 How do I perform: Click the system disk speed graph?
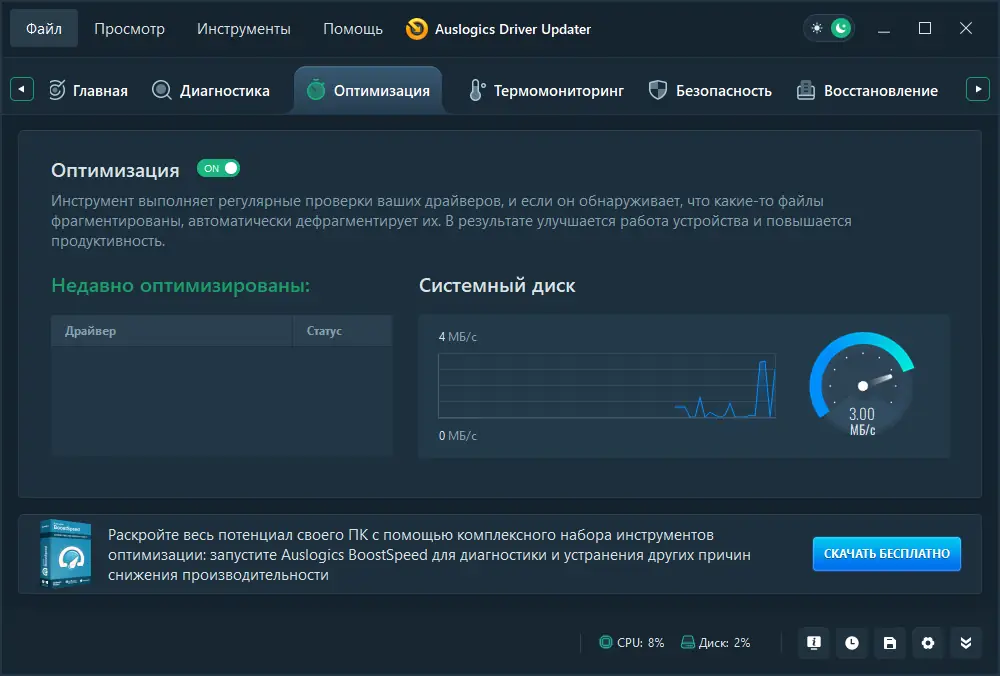click(x=607, y=386)
